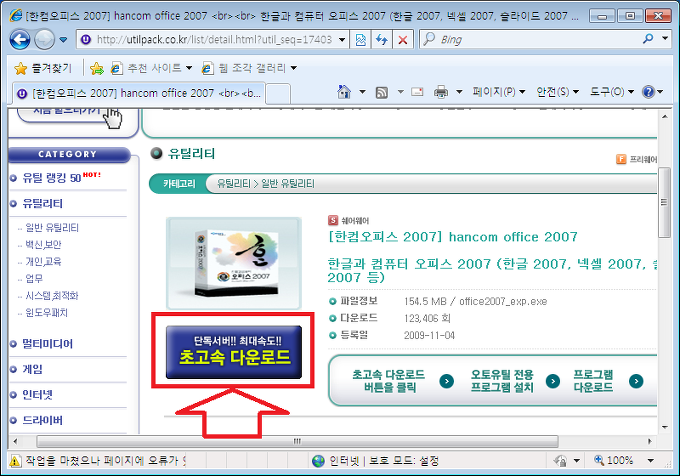The height and width of the screenshot is (476, 680).
Task: Open the search provider dropdown
Action: (665, 39)
